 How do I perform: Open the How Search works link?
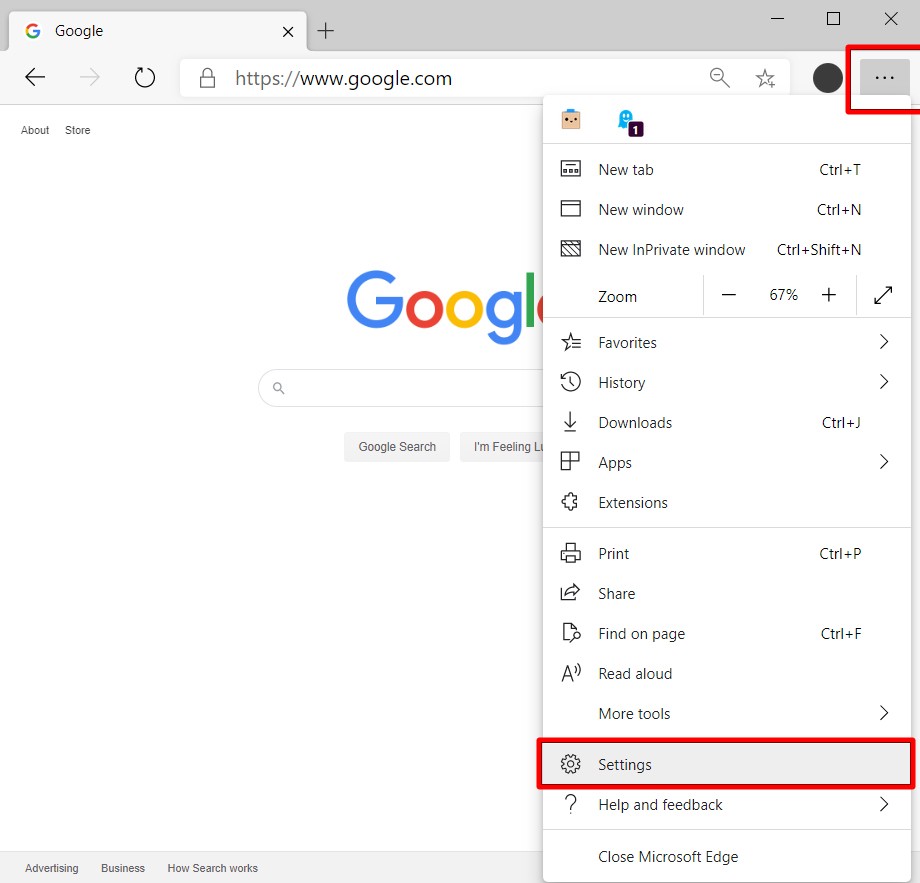[212, 868]
